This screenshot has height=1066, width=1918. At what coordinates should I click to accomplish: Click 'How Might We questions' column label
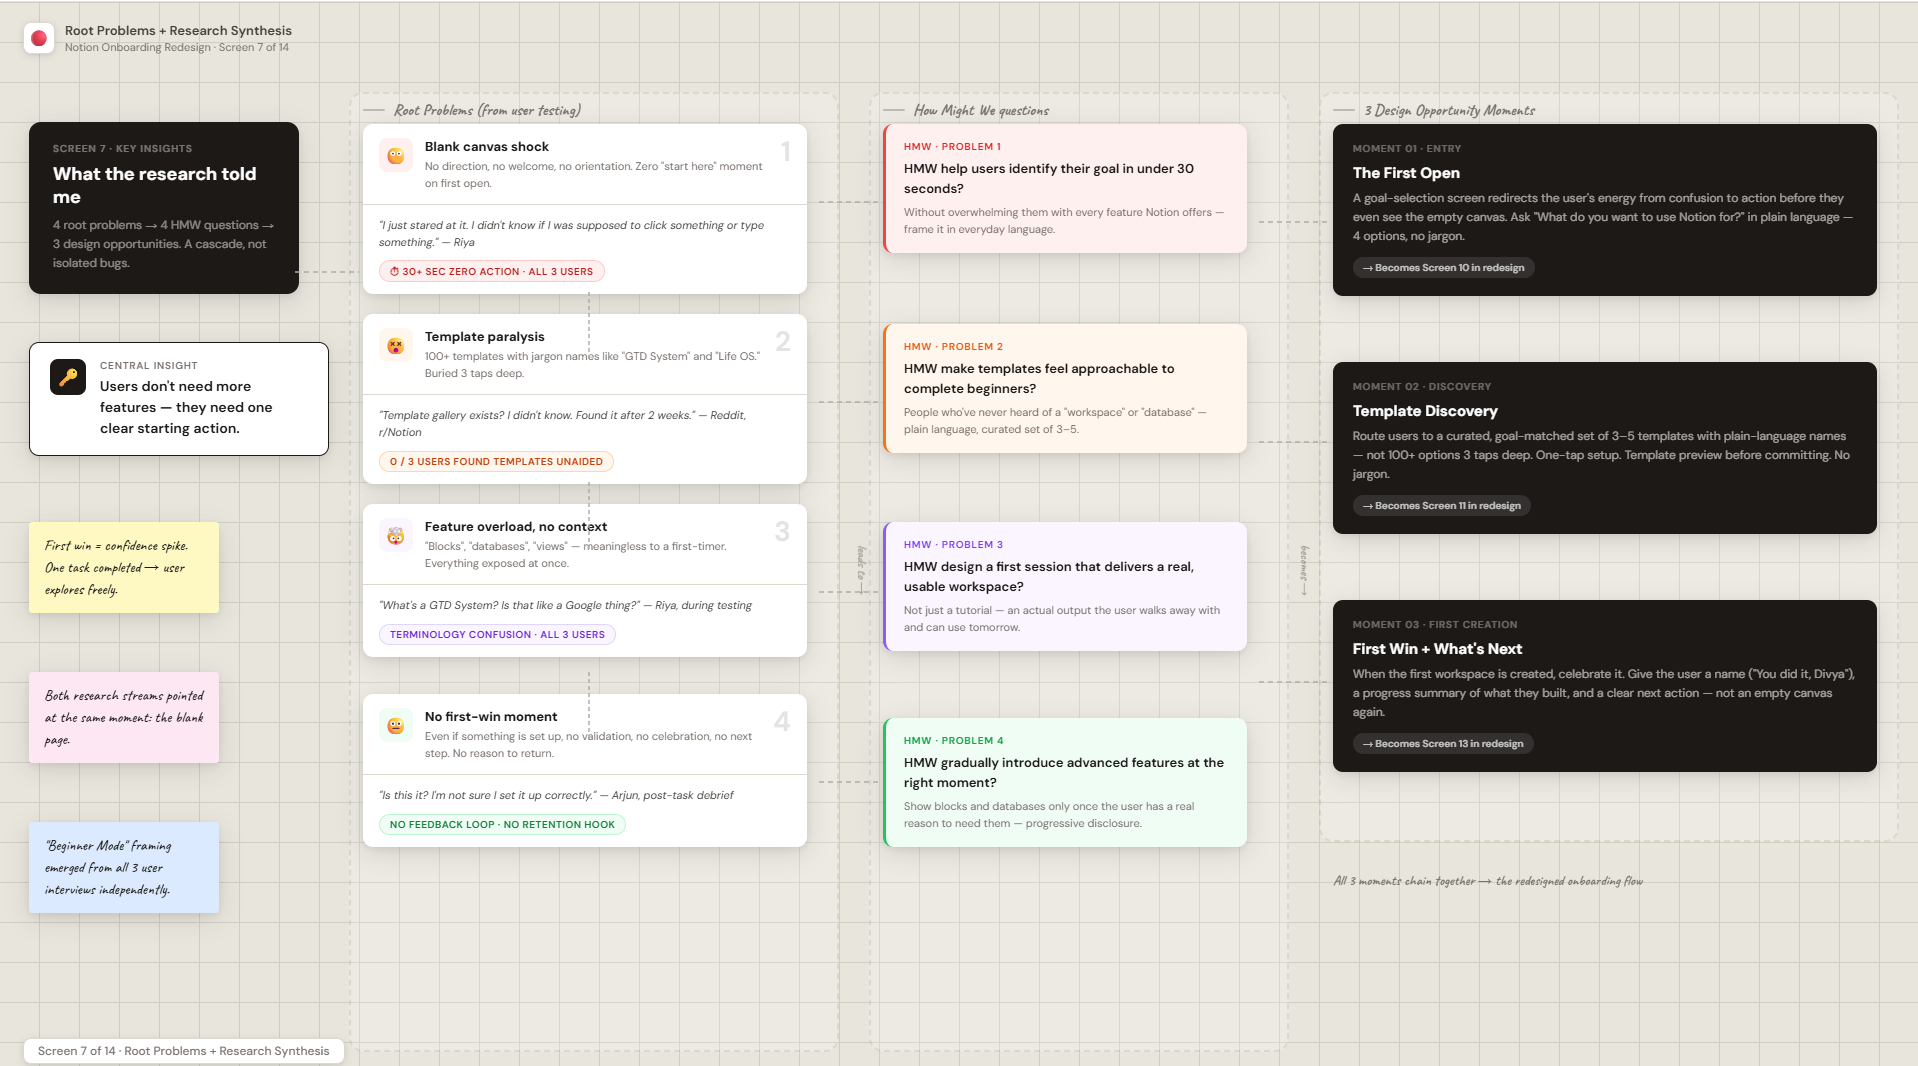click(981, 110)
